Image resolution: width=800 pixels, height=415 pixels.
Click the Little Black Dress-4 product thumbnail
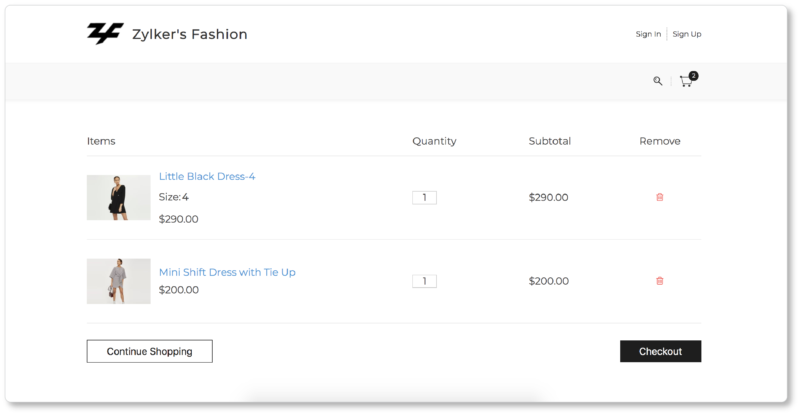coord(118,197)
